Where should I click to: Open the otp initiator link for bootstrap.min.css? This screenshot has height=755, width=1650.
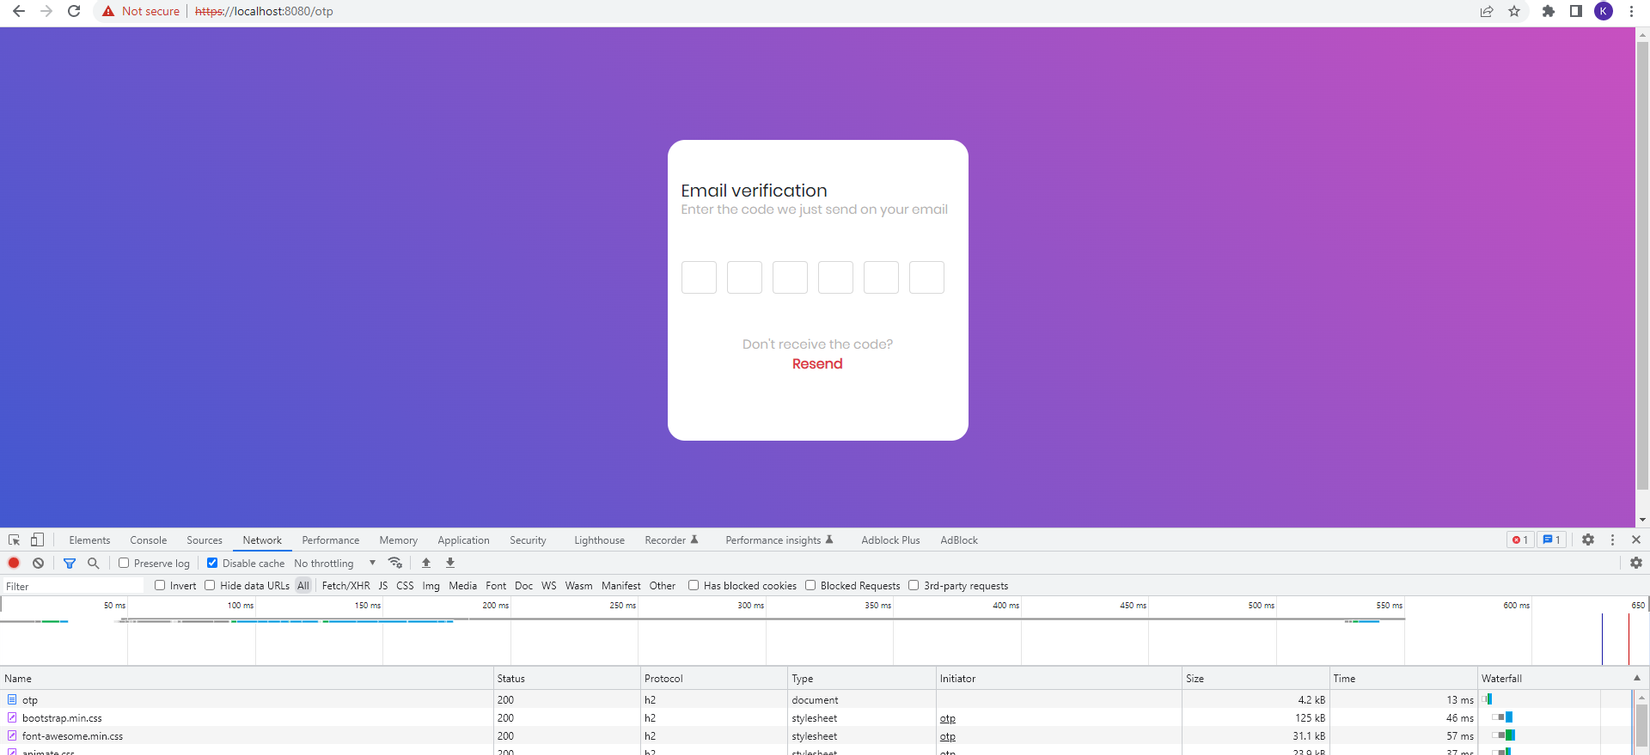(x=947, y=718)
